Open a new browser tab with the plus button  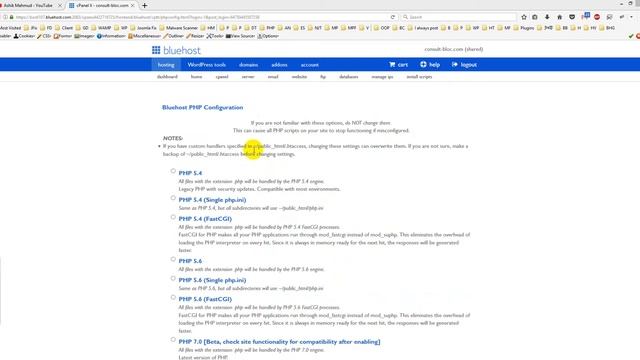(x=144, y=5)
